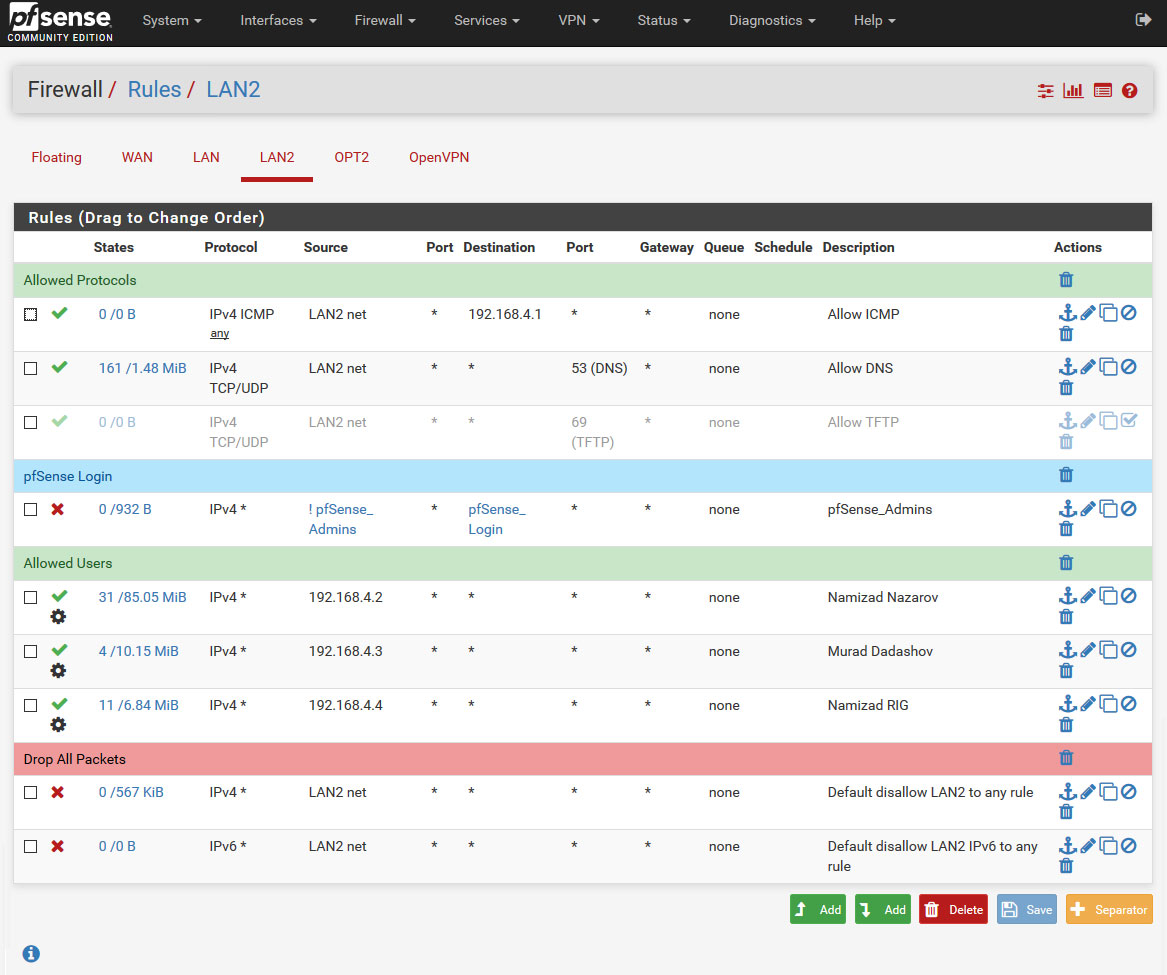This screenshot has width=1167, height=975.
Task: Open the Interfaces dropdown menu
Action: tap(278, 21)
